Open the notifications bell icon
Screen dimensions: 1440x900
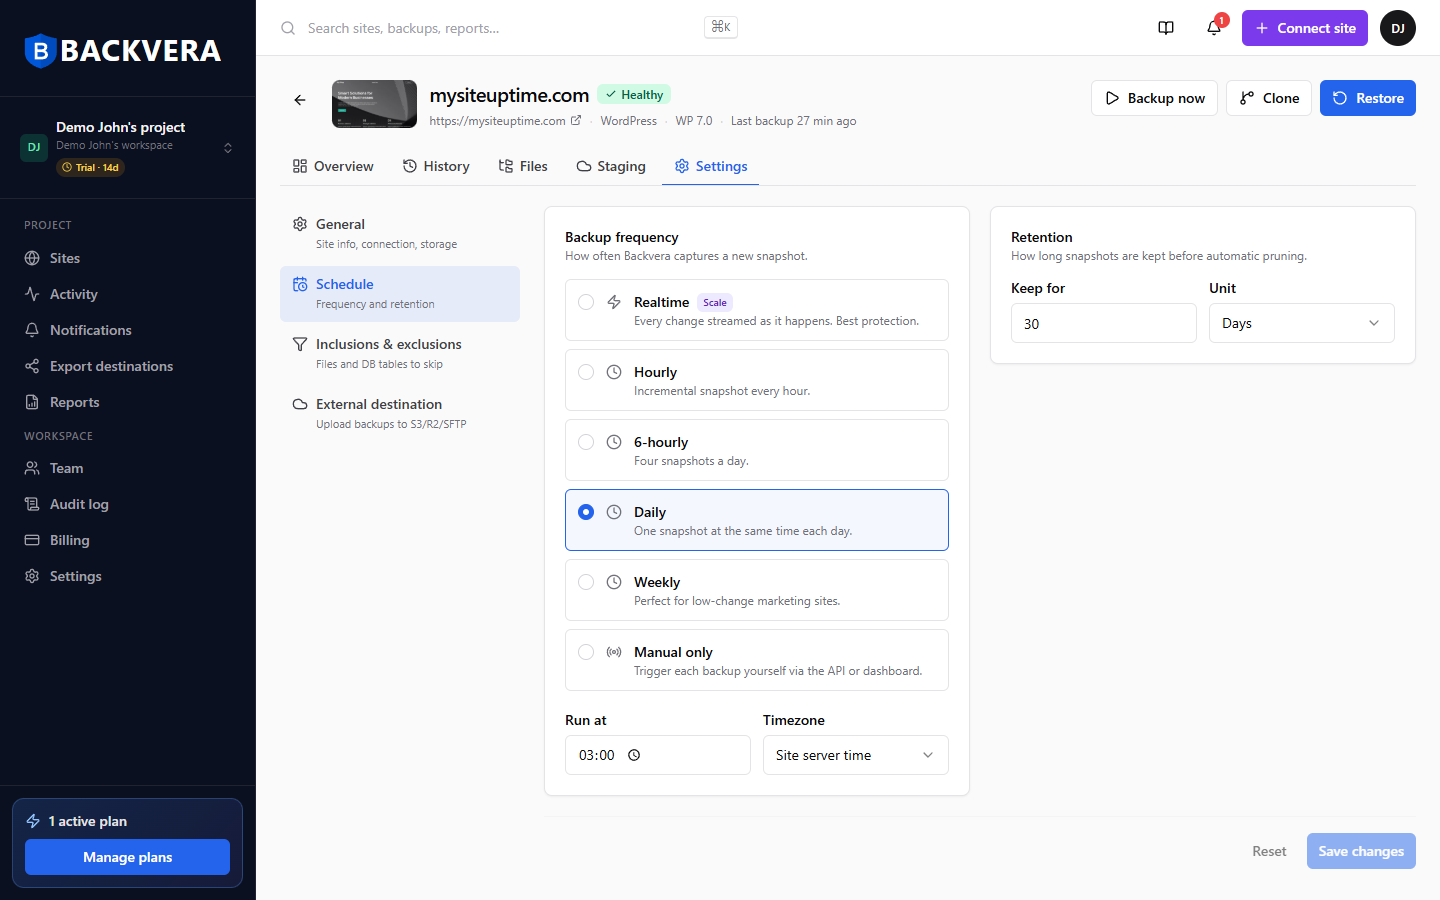tap(1214, 28)
